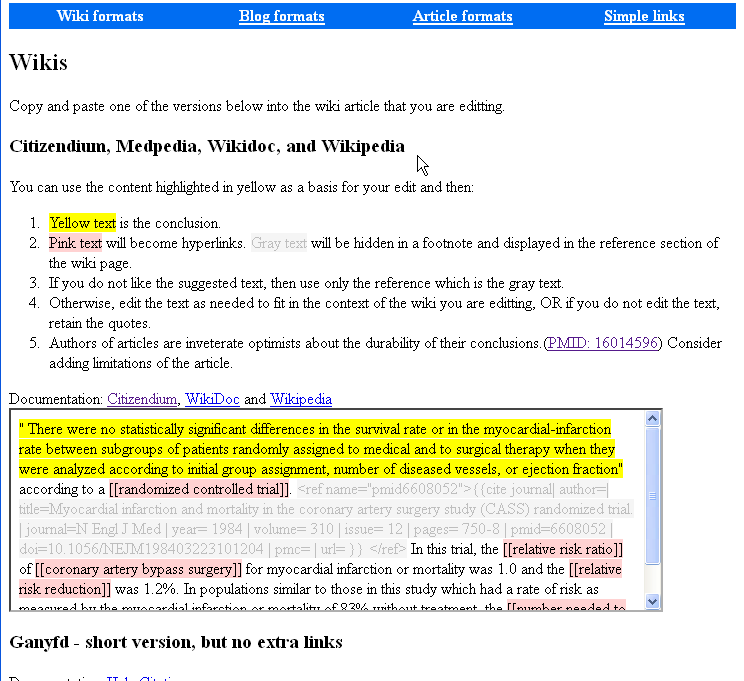Open the PMID: 16014596 link
The image size is (744, 681).
pos(603,343)
